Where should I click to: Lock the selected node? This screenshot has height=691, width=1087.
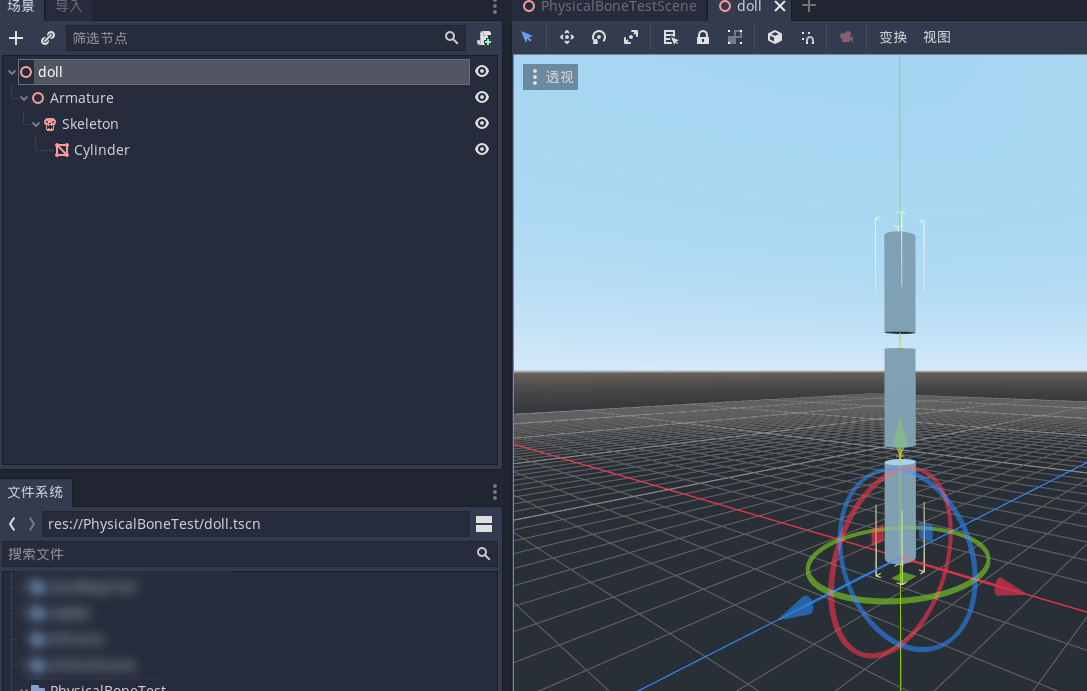pyautogui.click(x=702, y=37)
